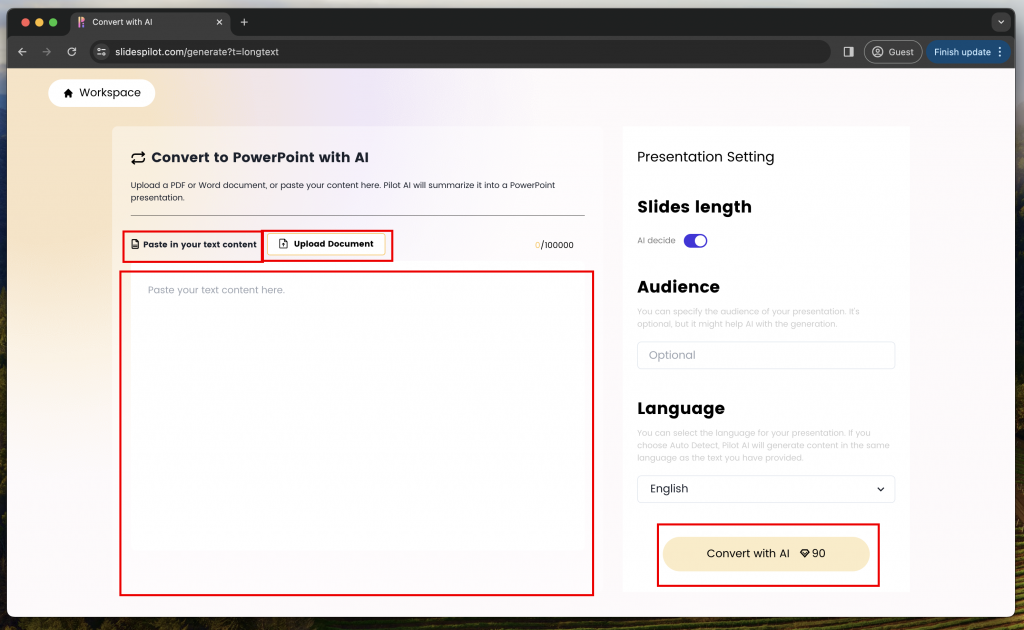Viewport: 1024px width, 630px height.
Task: Switch to Paste in your text content tab
Action: (193, 244)
